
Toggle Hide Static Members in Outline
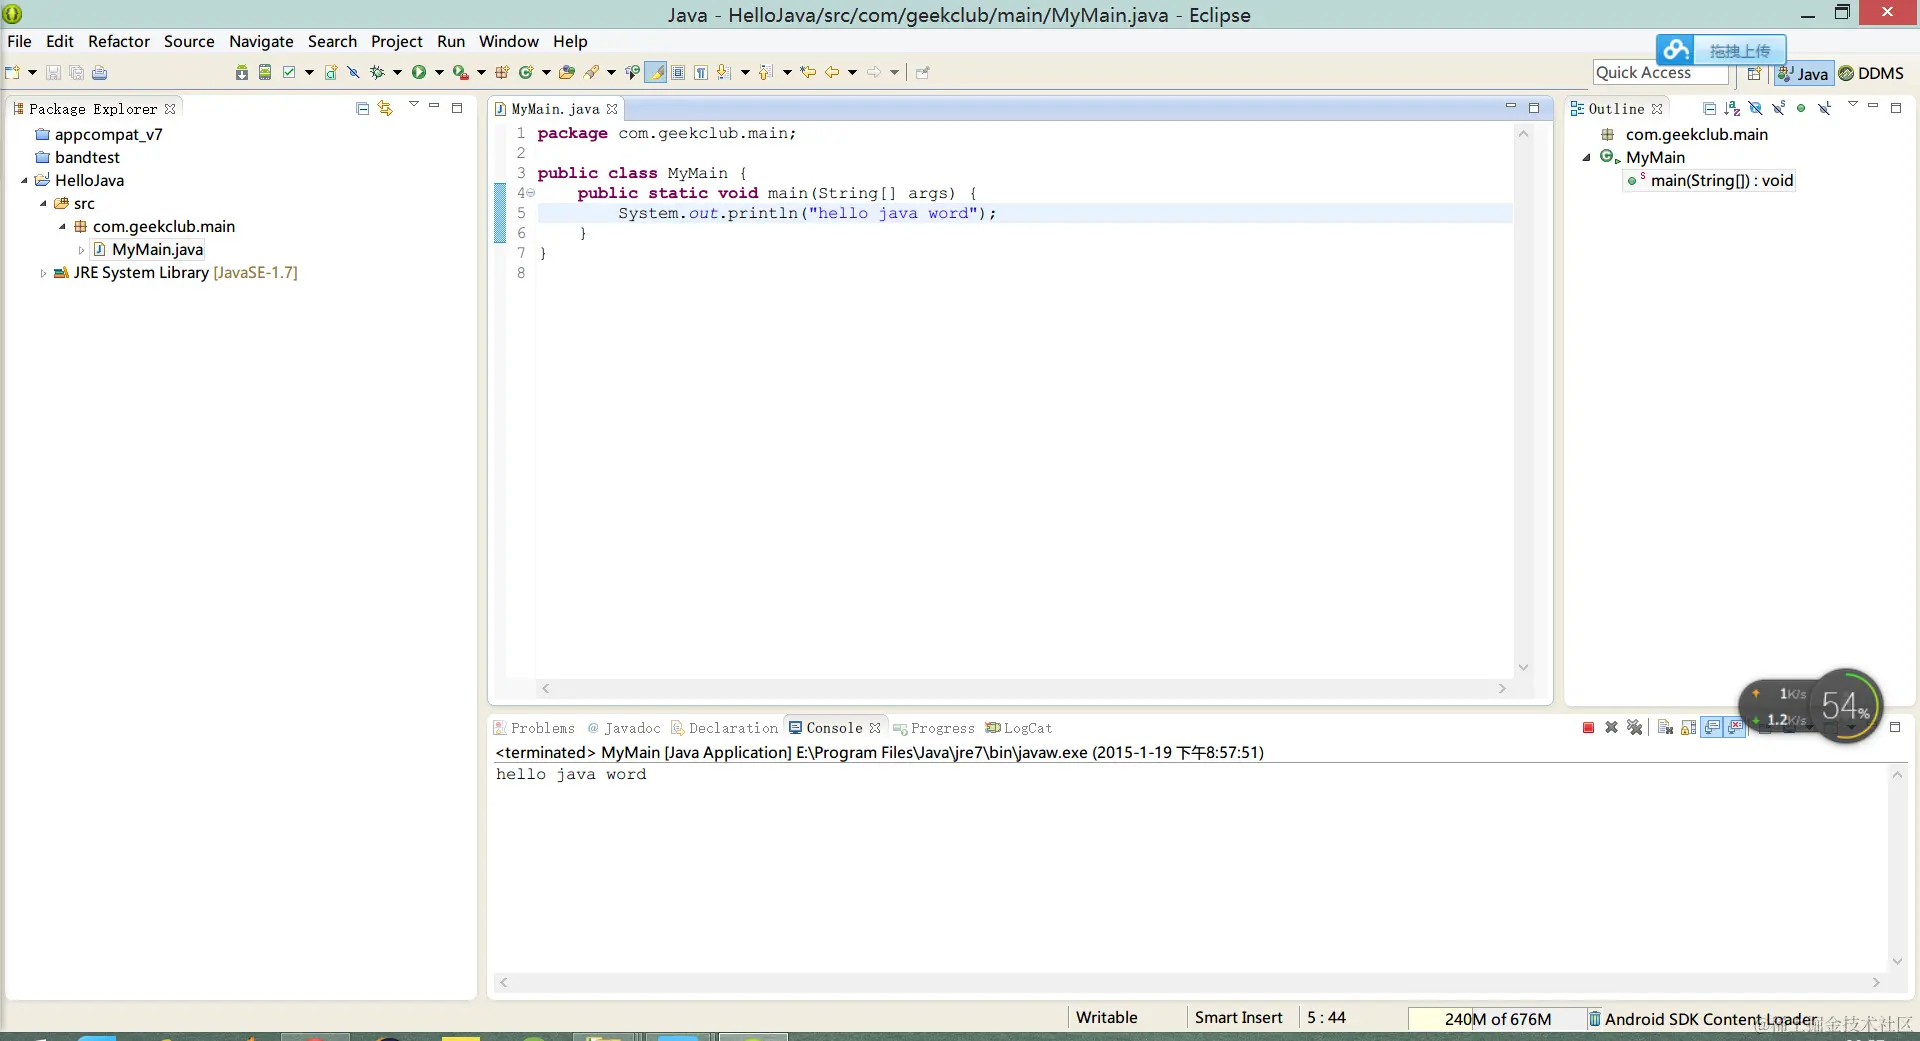(x=1778, y=108)
